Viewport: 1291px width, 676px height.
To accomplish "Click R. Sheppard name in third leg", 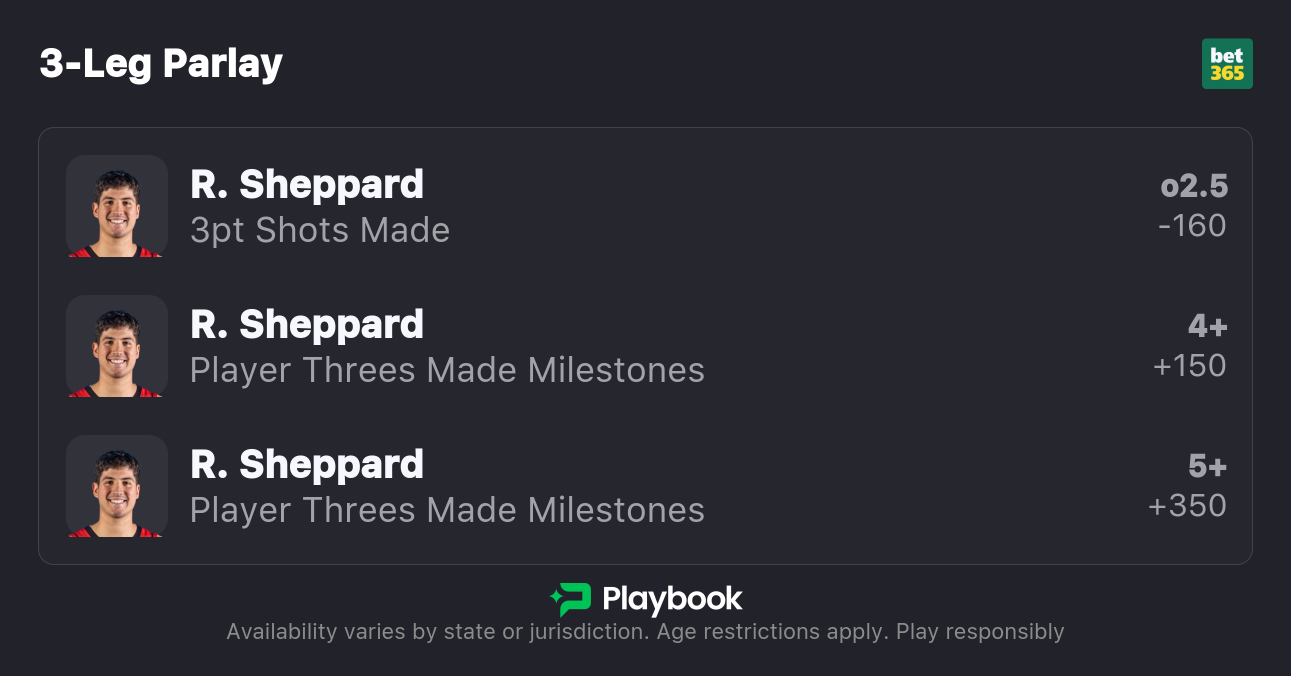I will coord(307,465).
